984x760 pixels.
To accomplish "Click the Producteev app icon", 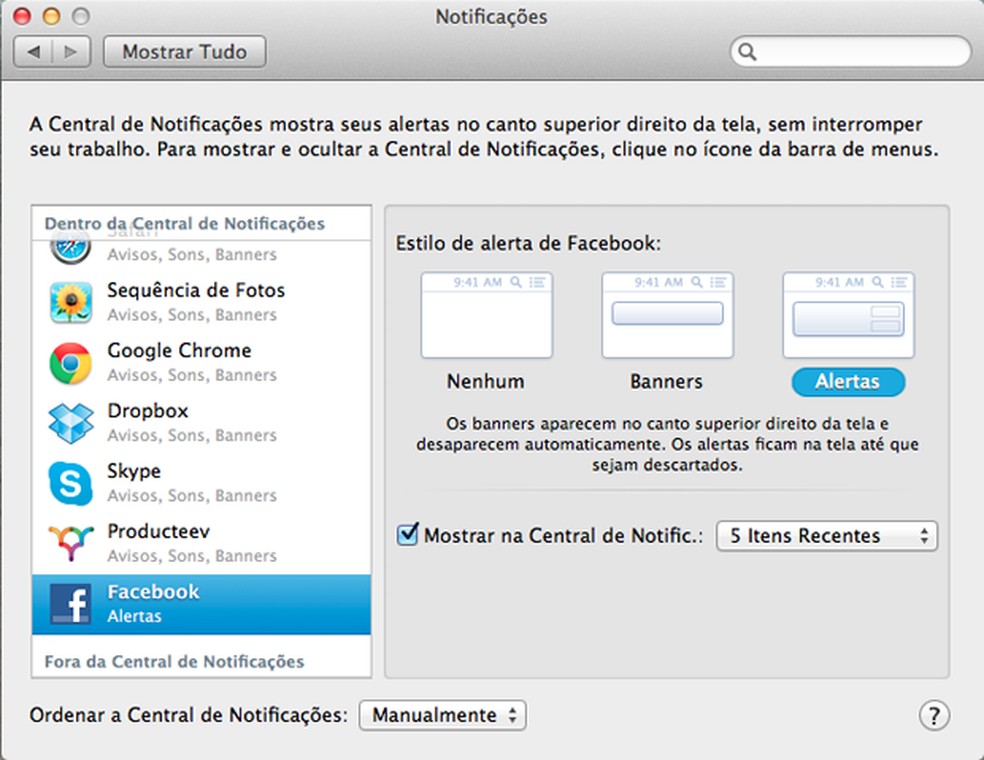I will point(69,542).
